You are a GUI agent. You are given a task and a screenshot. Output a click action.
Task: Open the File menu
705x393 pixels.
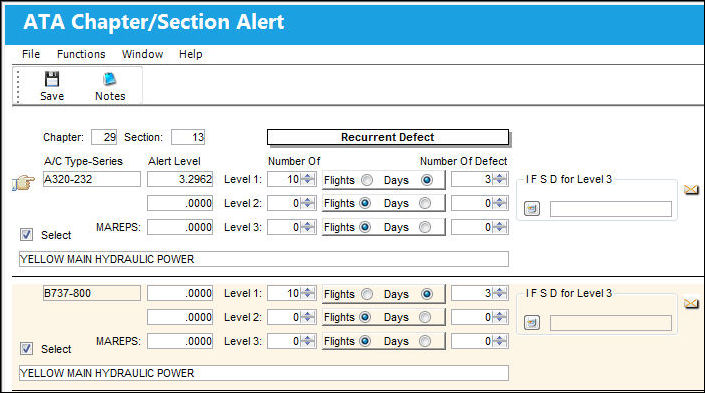pos(31,54)
